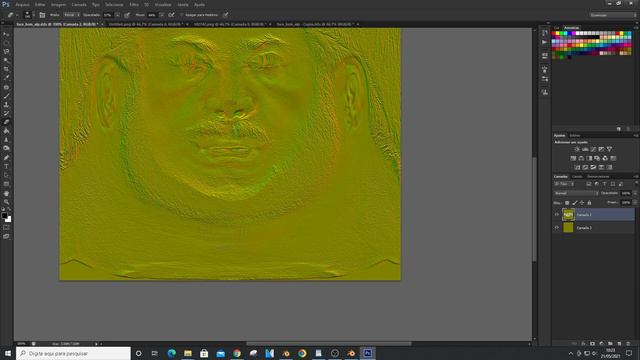Screen dimensions: 640x360
Task: Toggle layer filtering switch
Action: (x=636, y=184)
